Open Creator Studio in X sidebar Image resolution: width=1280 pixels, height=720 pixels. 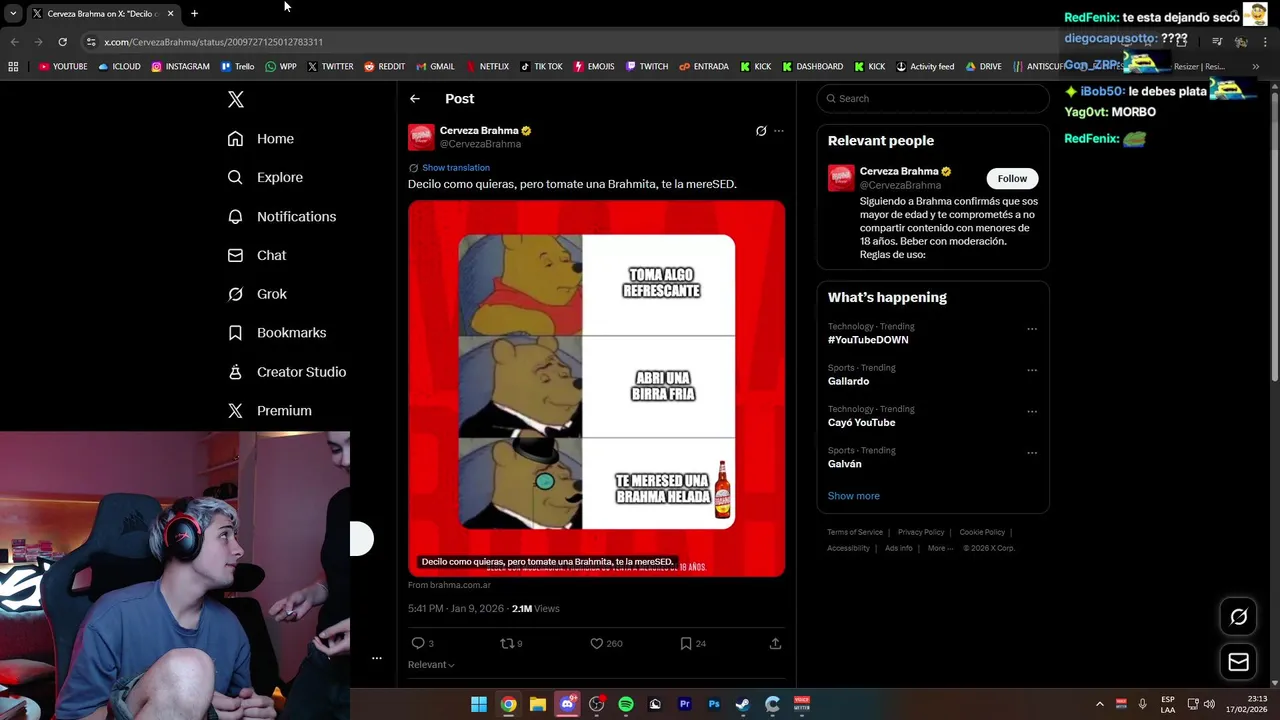click(286, 372)
